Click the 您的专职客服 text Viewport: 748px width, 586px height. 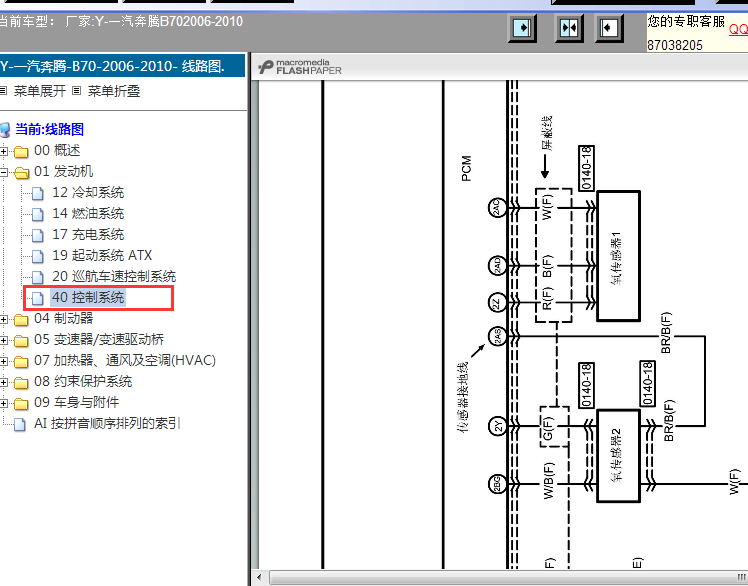[x=686, y=21]
